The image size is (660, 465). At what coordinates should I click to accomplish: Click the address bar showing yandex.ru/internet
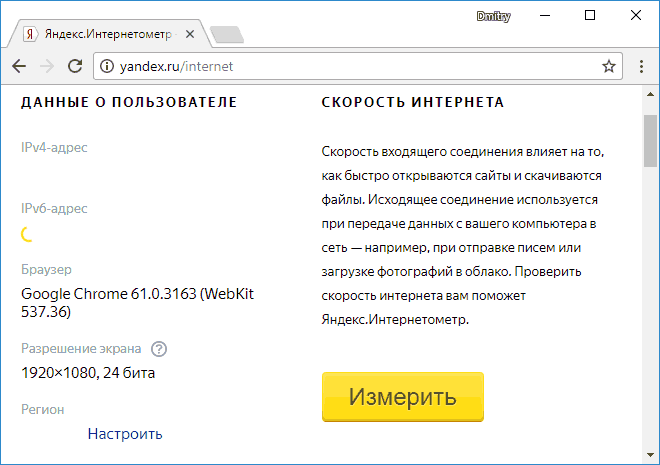pos(358,66)
